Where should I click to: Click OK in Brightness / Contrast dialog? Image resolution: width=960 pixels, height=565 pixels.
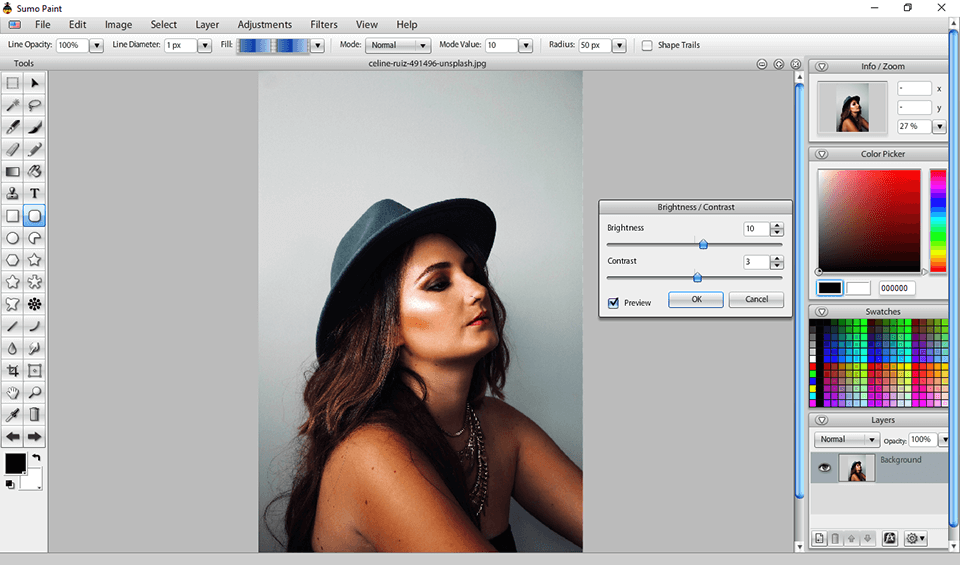696,299
